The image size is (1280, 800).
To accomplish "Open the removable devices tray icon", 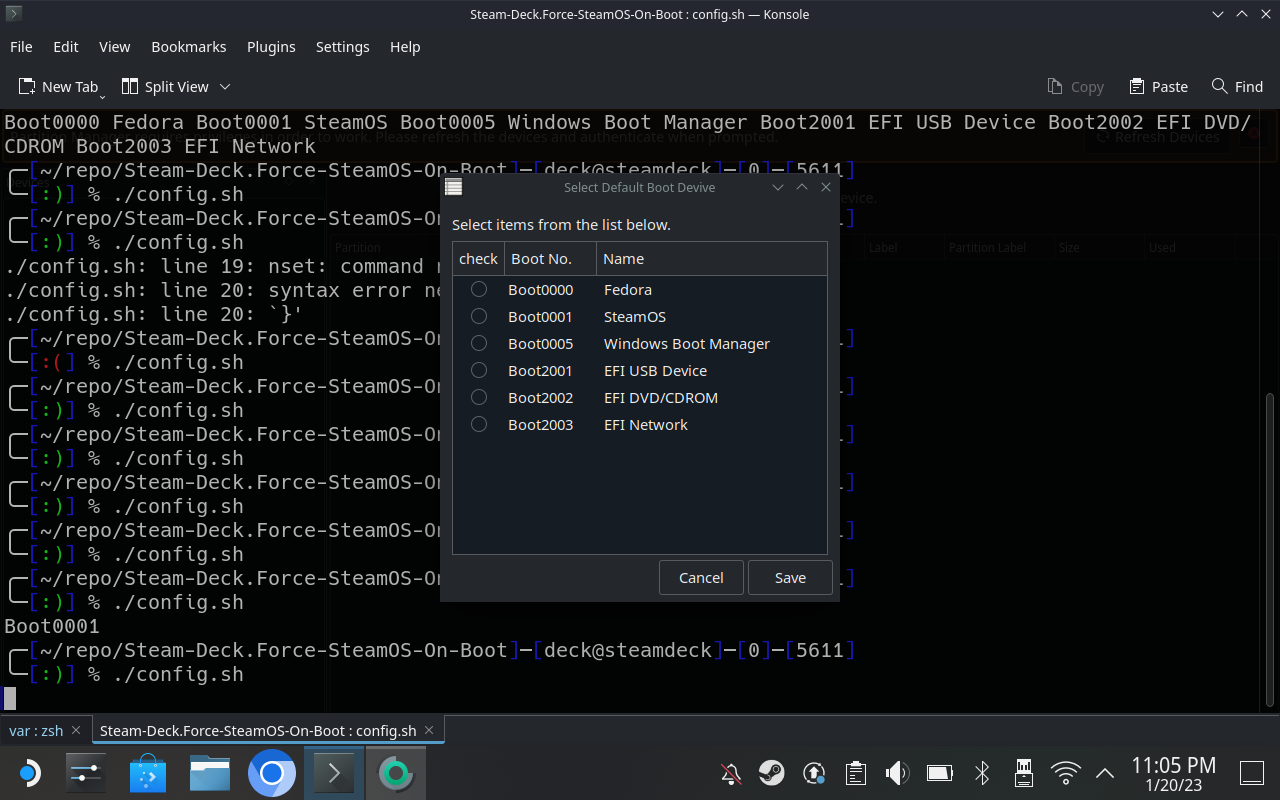I will pos(1023,773).
